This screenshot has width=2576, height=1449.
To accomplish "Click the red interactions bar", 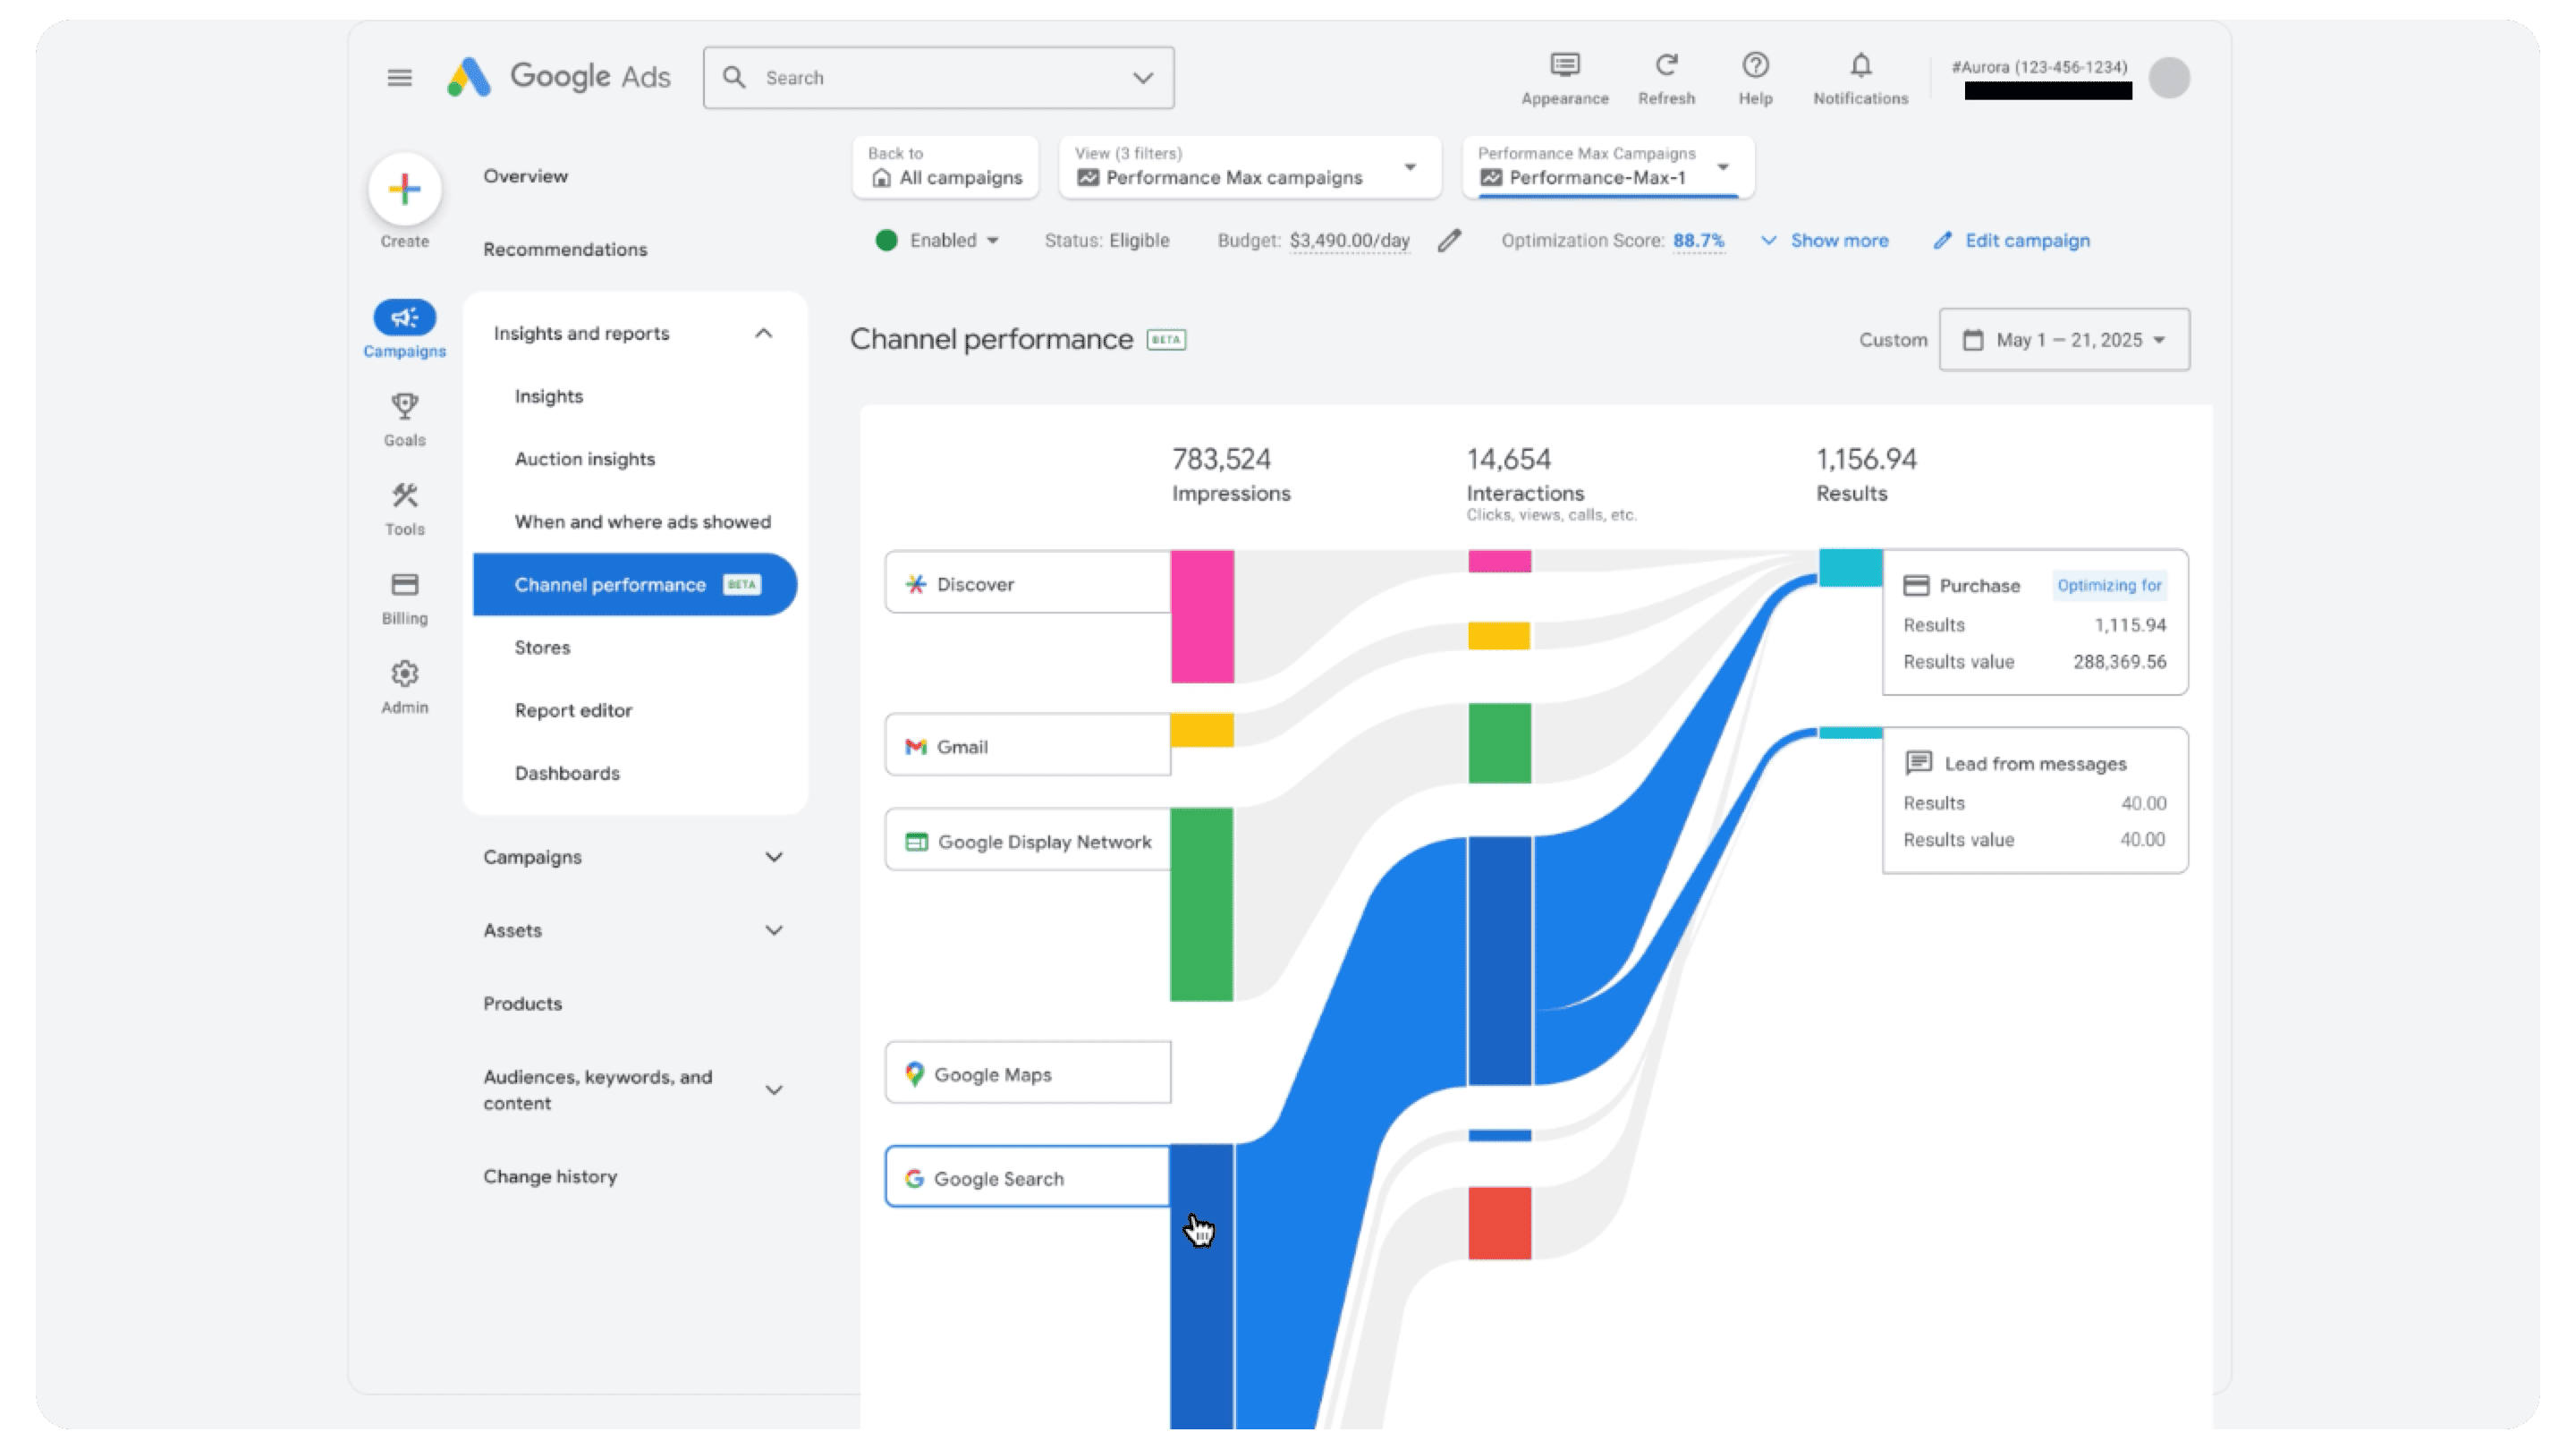I will (x=1499, y=1223).
